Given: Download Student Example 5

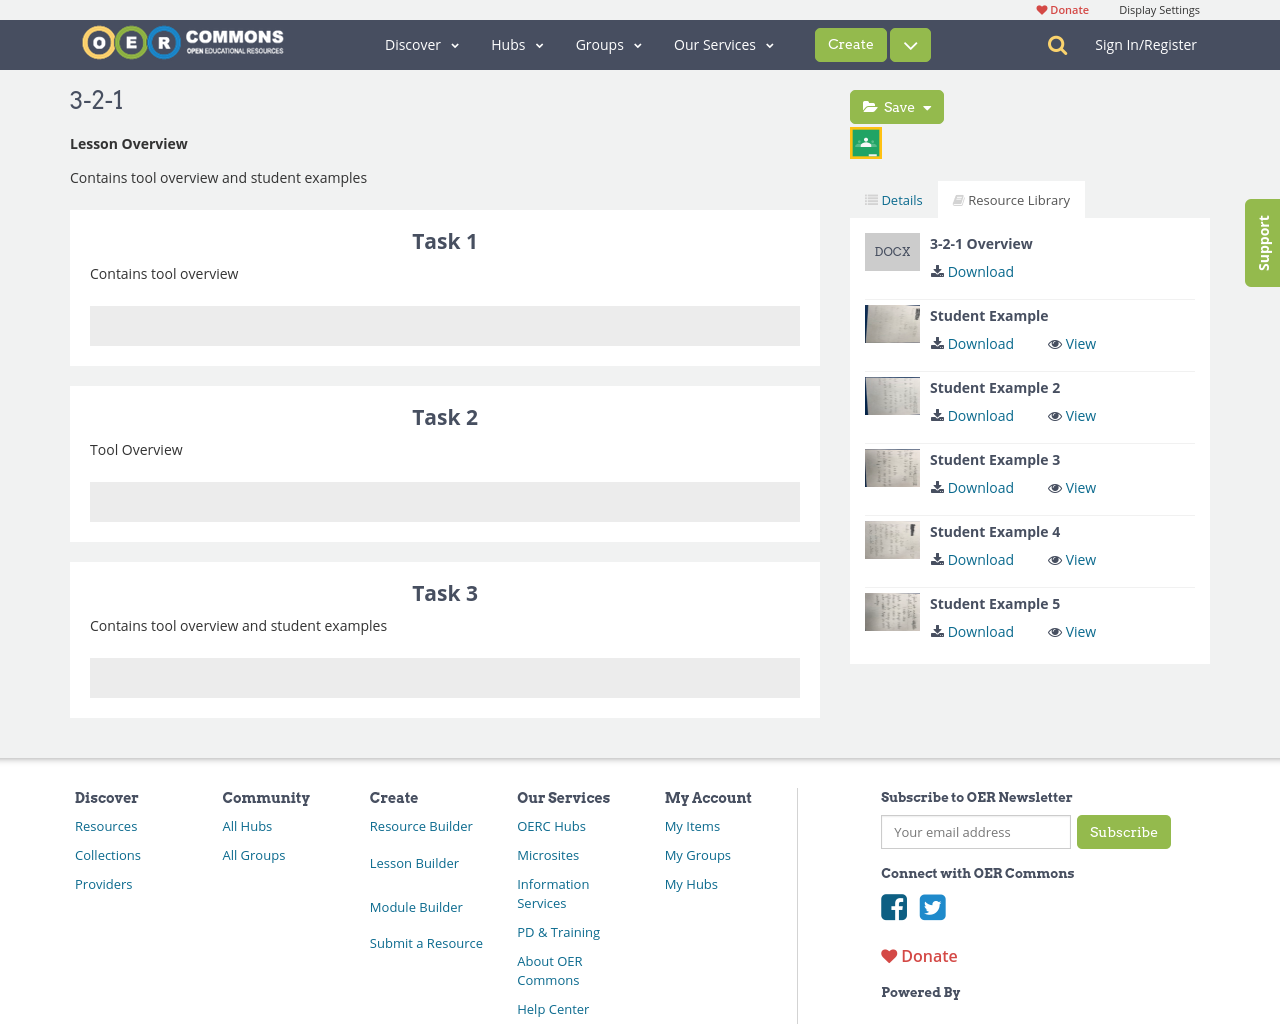Looking at the screenshot, I should pos(971,631).
